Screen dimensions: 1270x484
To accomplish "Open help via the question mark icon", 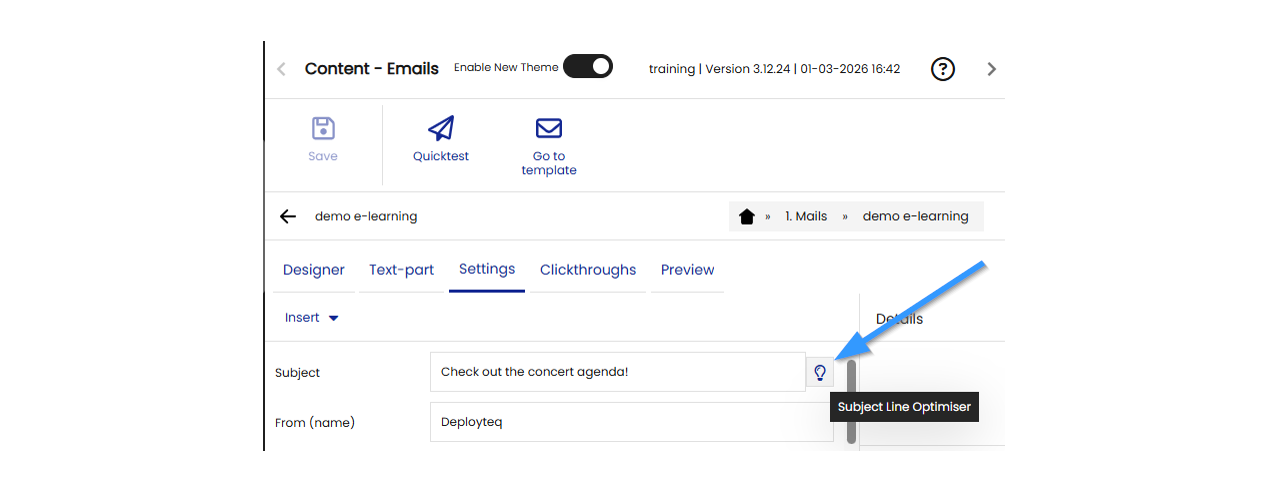I will click(x=942, y=69).
